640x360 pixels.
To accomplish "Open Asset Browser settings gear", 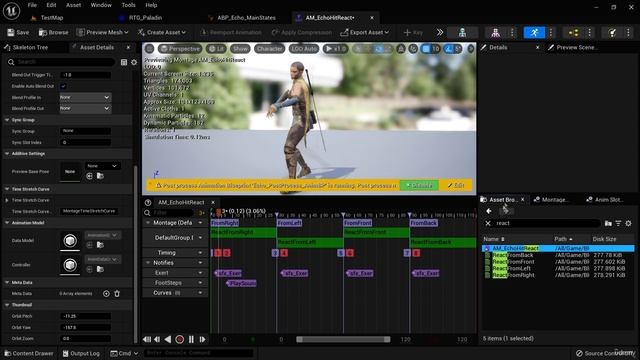I will click(x=629, y=223).
